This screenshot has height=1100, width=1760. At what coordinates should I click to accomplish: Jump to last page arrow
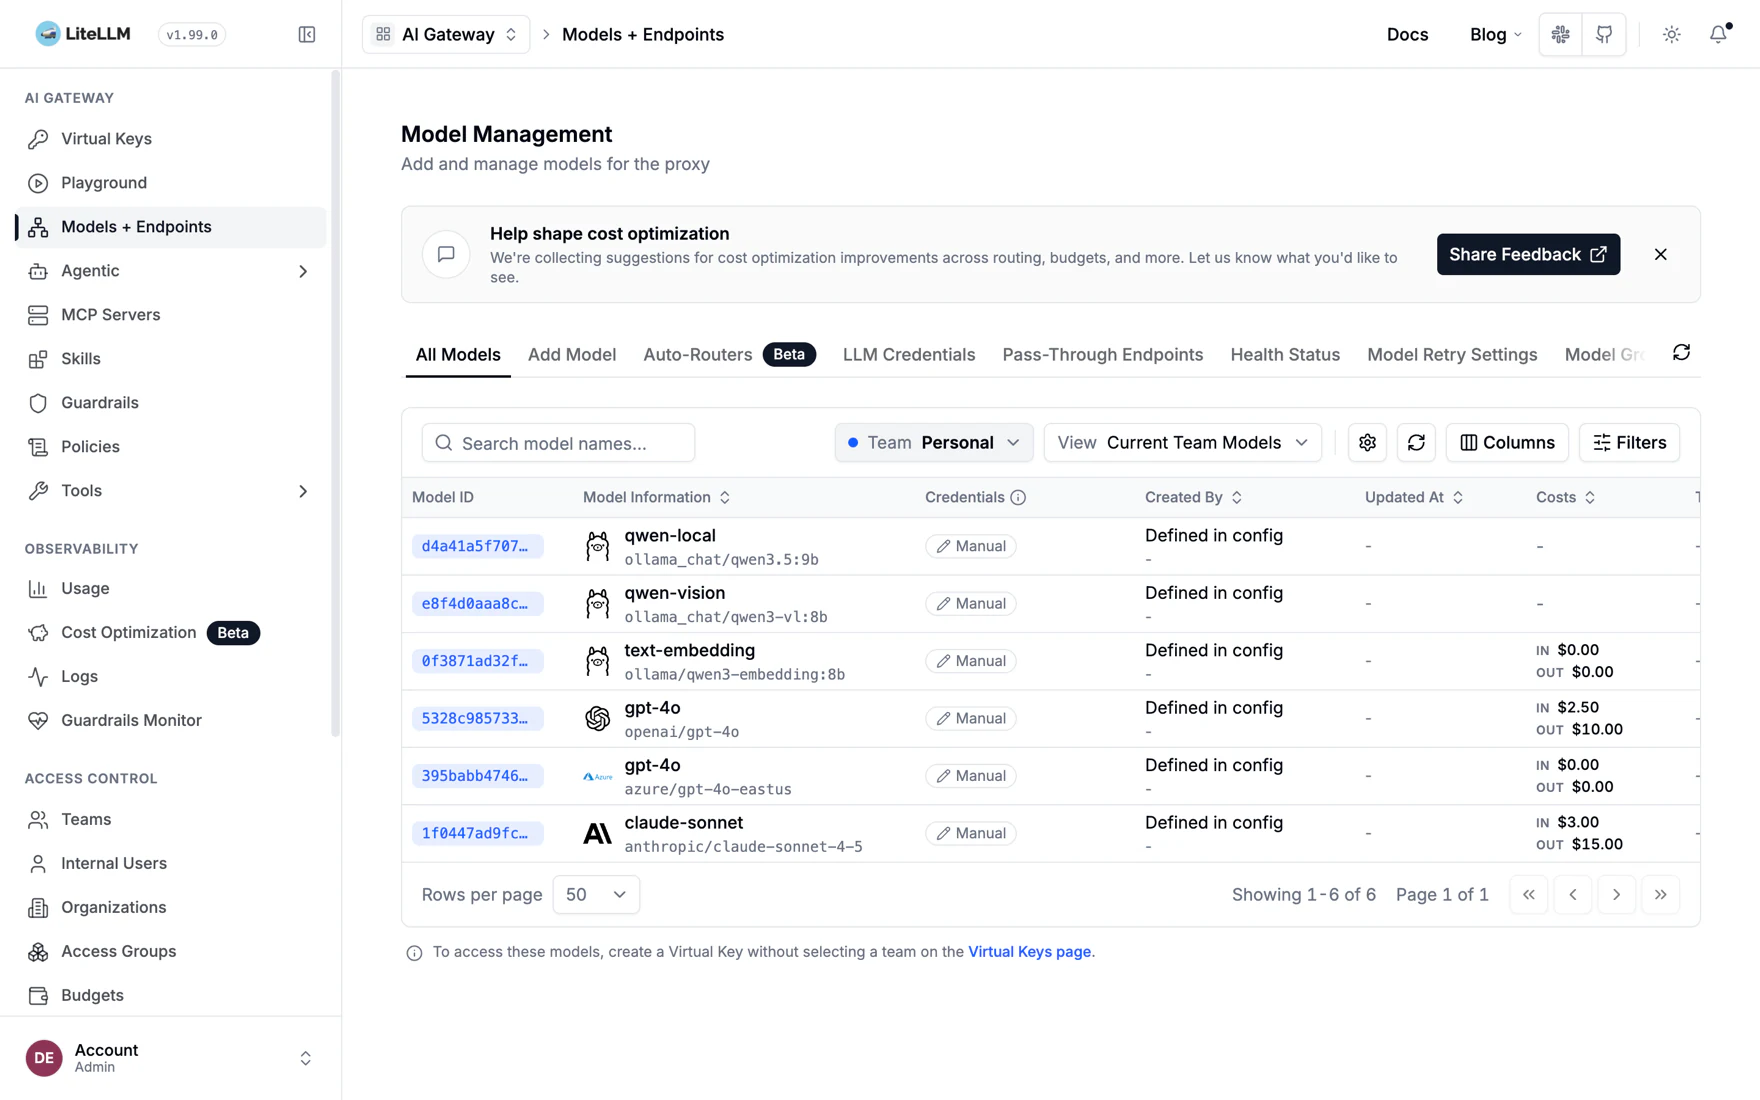click(x=1660, y=895)
